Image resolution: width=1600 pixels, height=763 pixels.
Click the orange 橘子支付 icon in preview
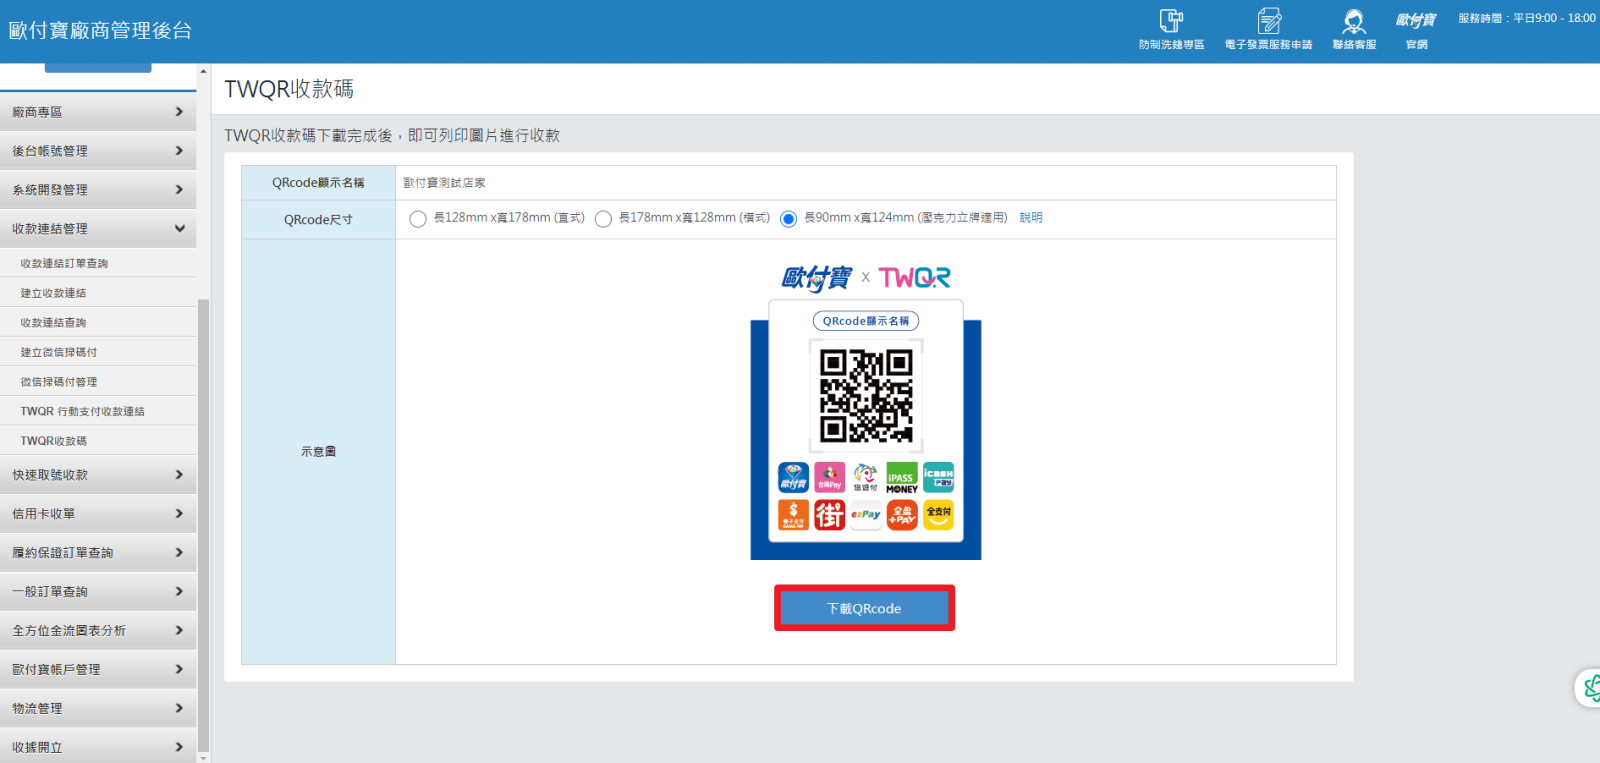pos(793,515)
